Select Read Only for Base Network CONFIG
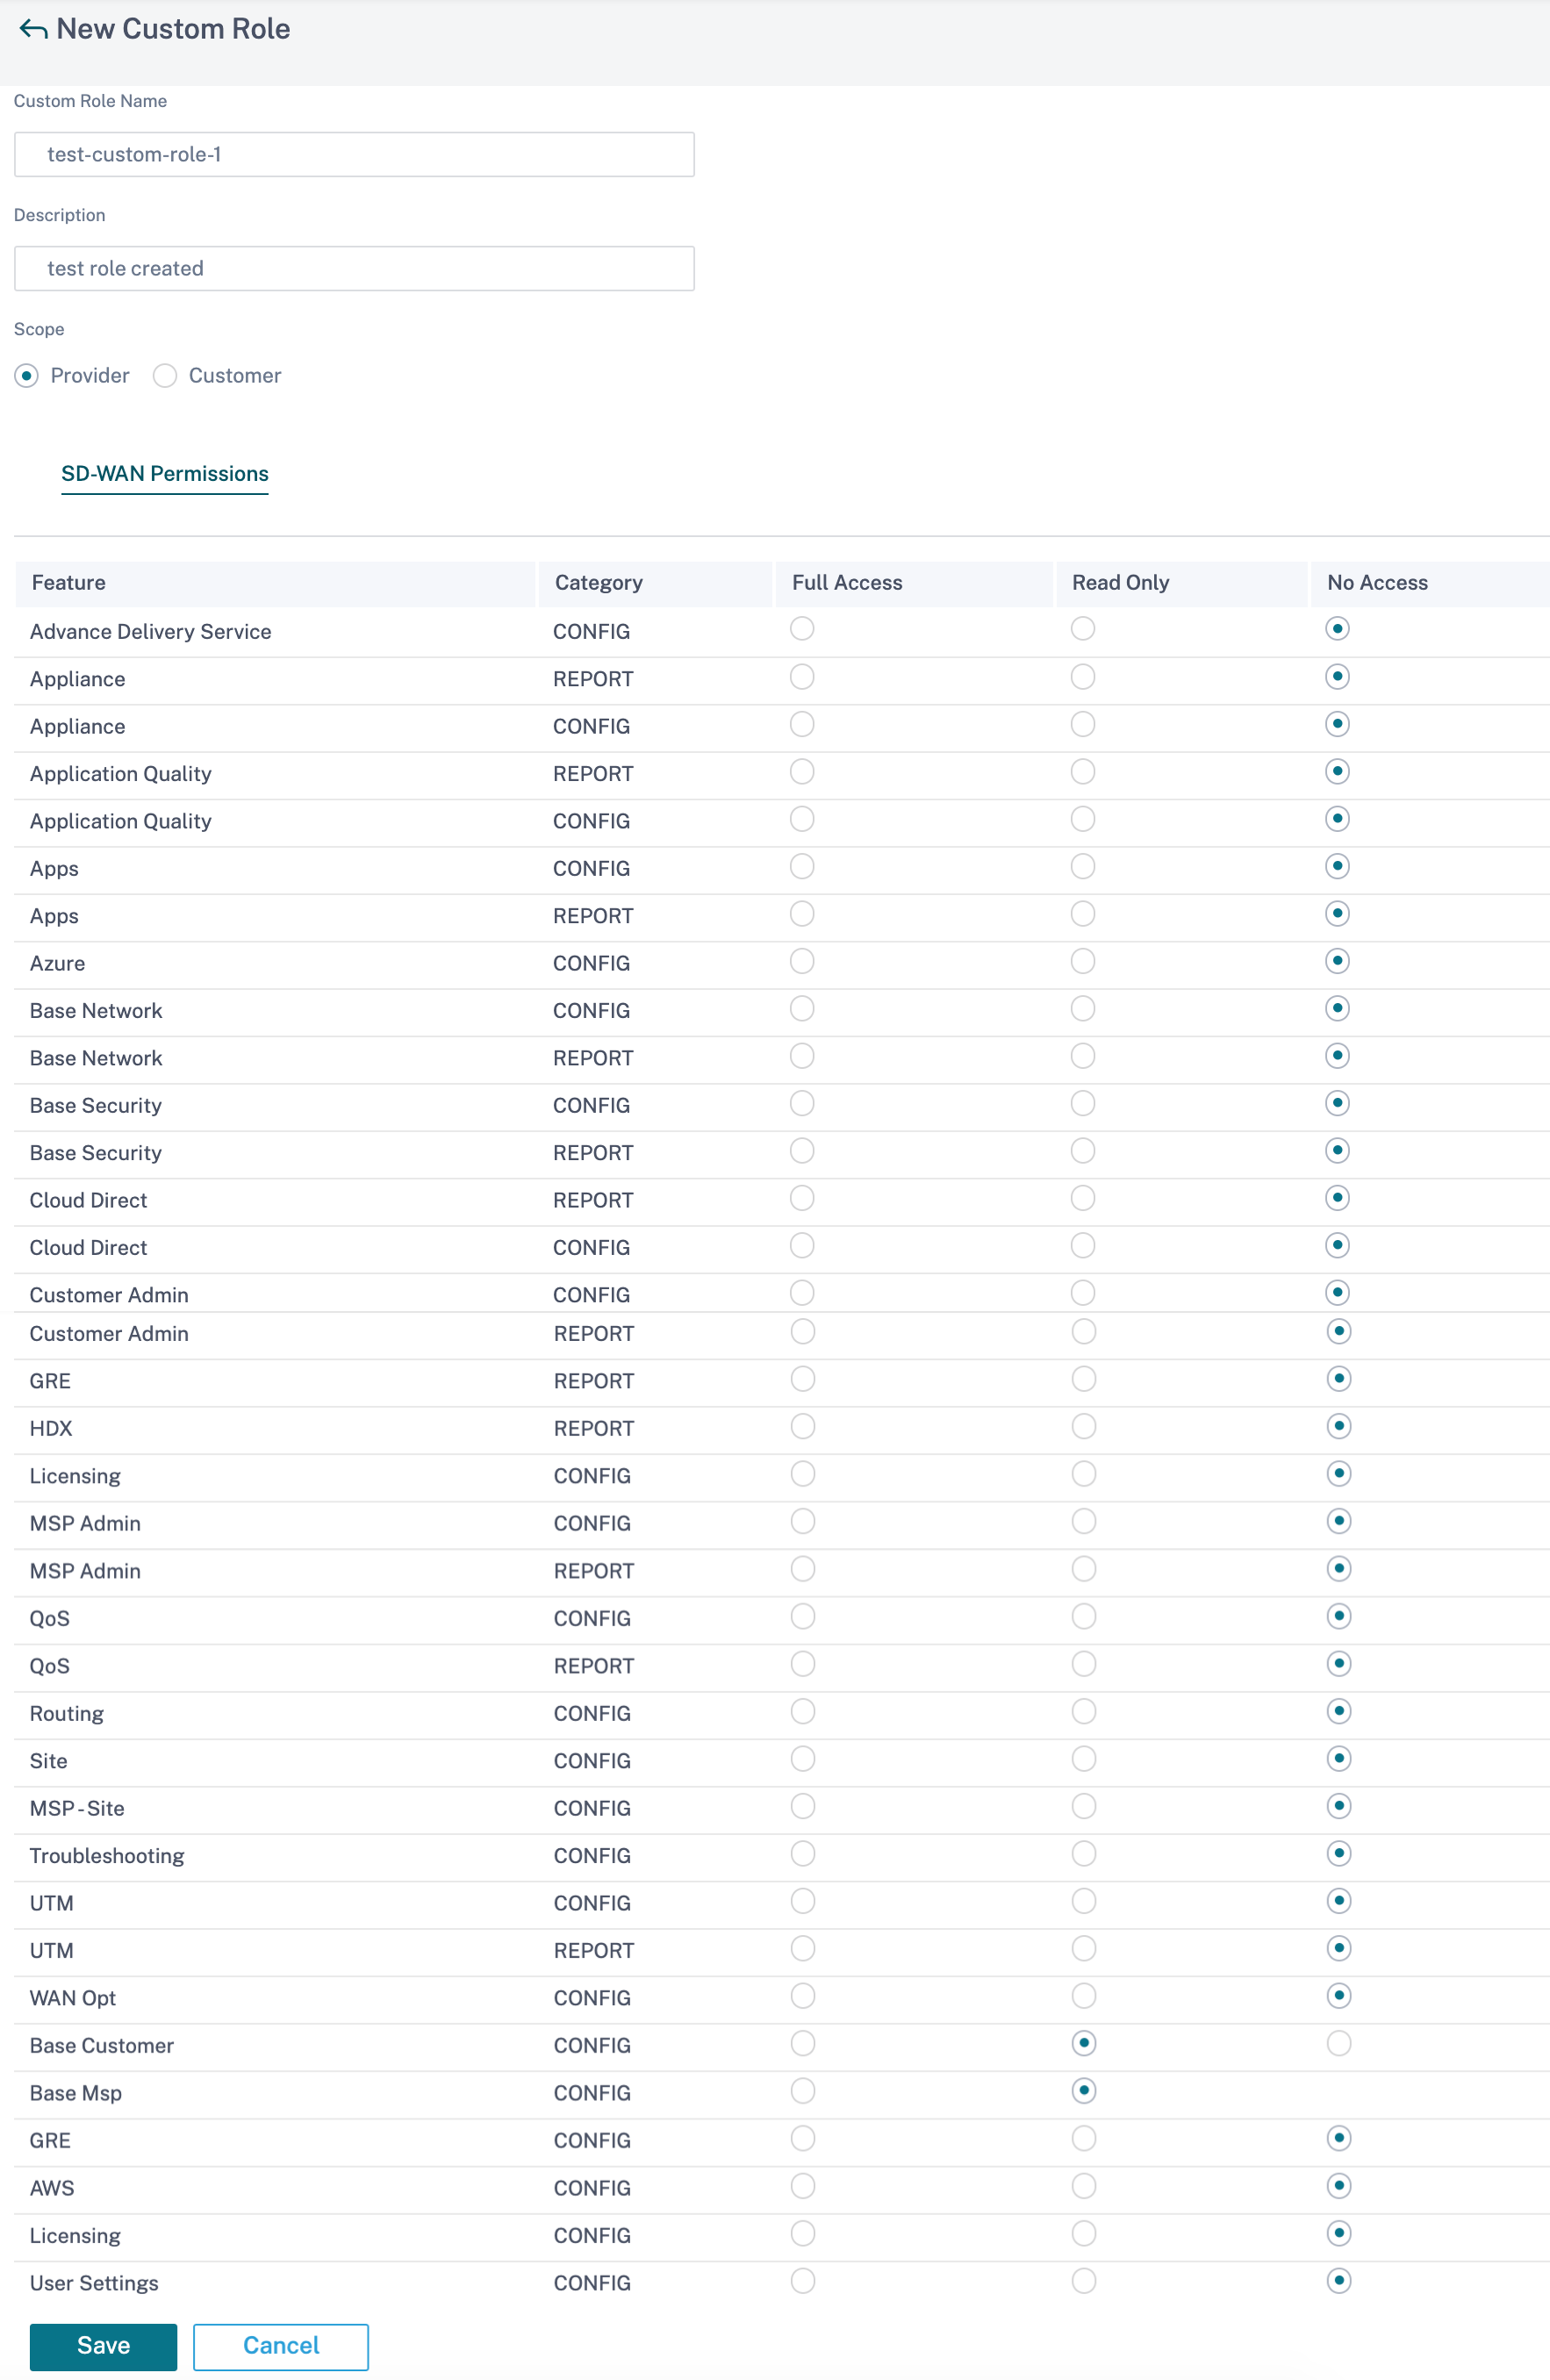Viewport: 1550px width, 2380px height. point(1083,1009)
